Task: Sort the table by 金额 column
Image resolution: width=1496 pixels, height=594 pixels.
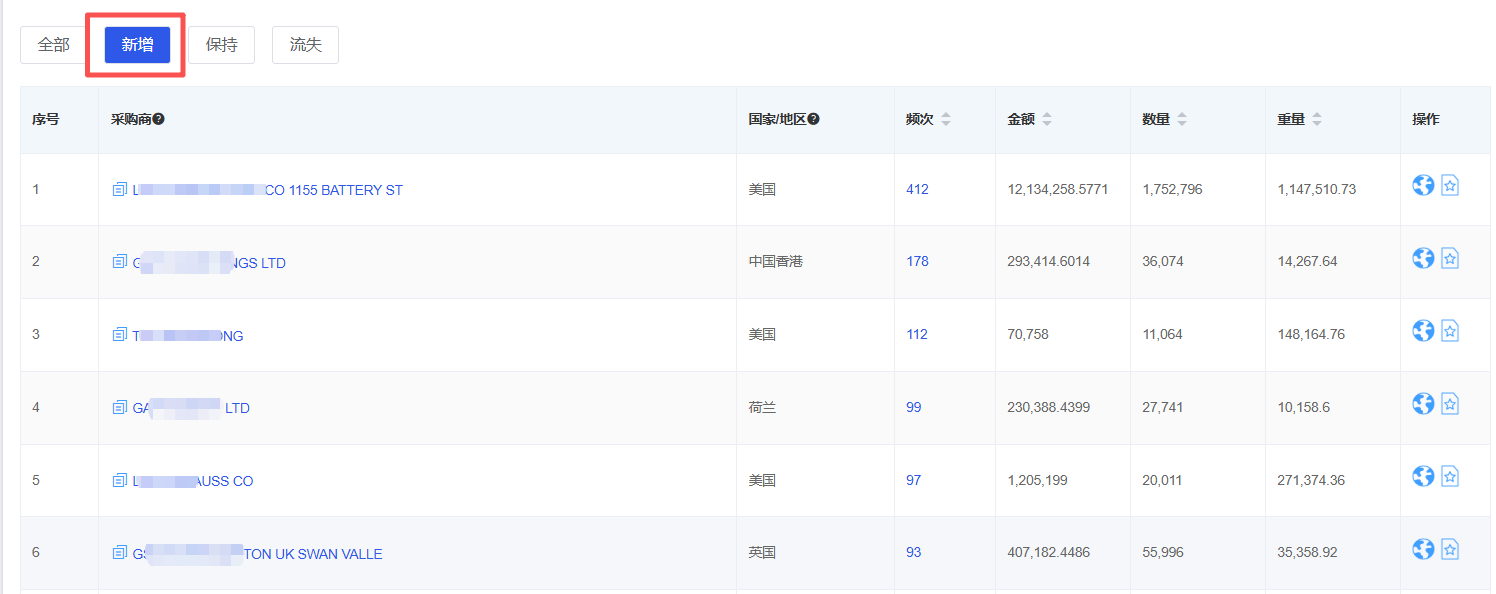Action: tap(1046, 119)
